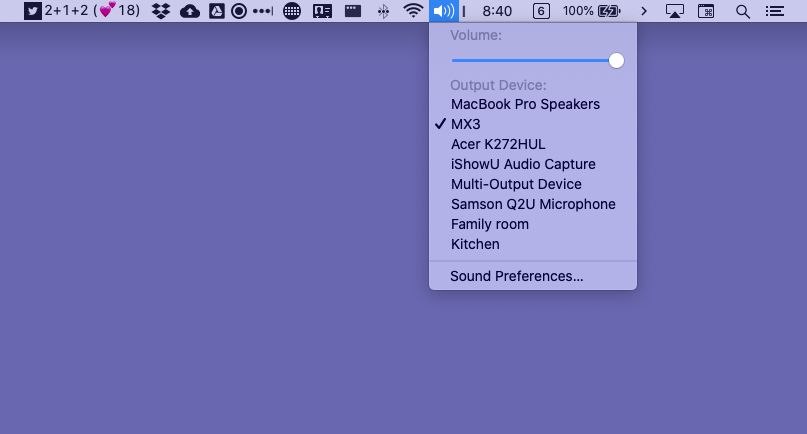Click the 8:40 clock in menu bar
This screenshot has width=807, height=434.
tap(497, 11)
